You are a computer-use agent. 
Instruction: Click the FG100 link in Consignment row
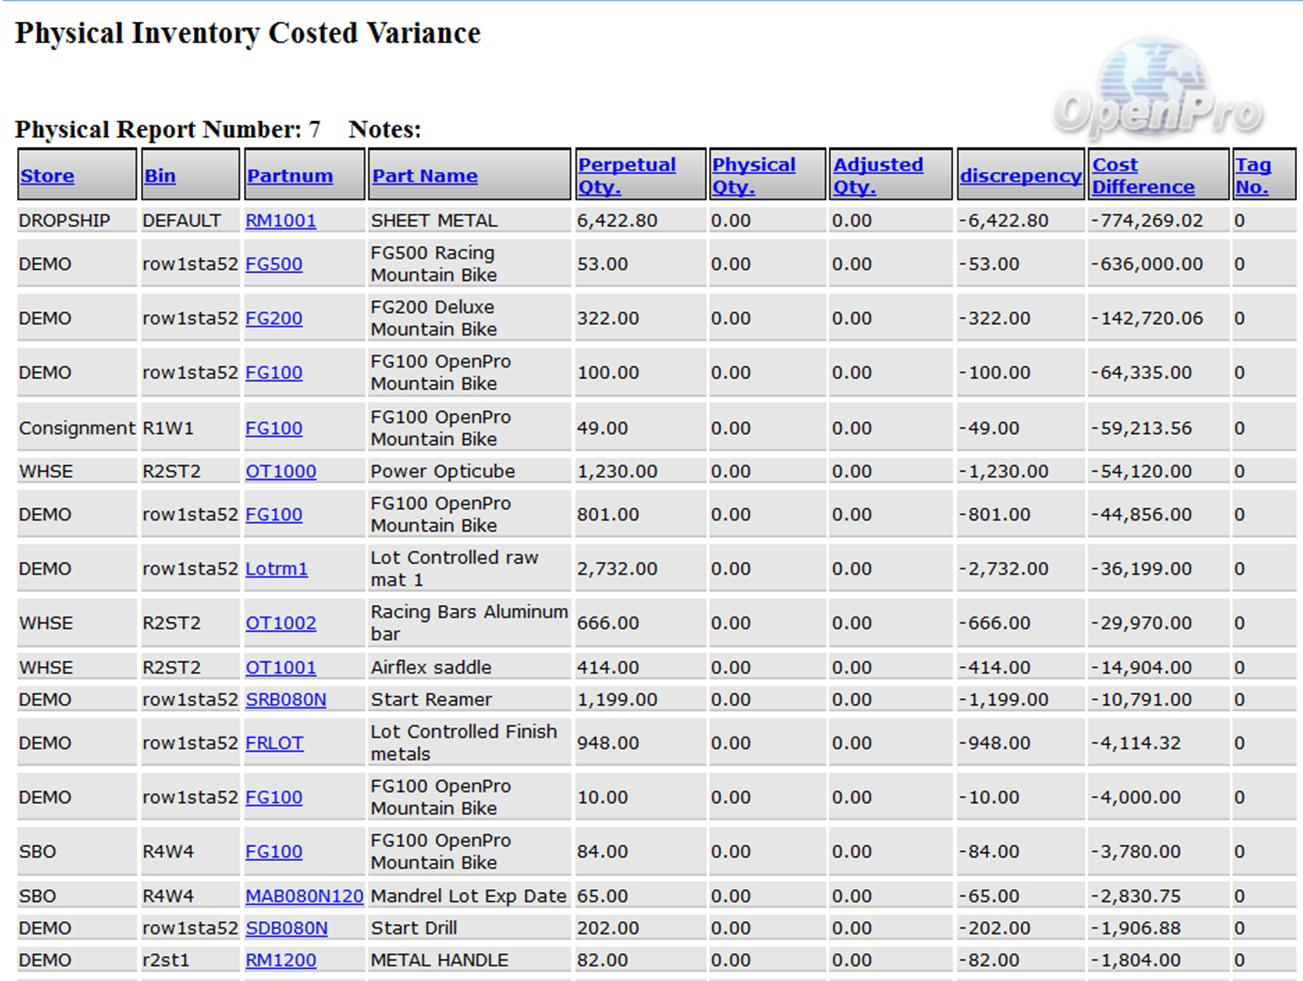click(x=274, y=429)
